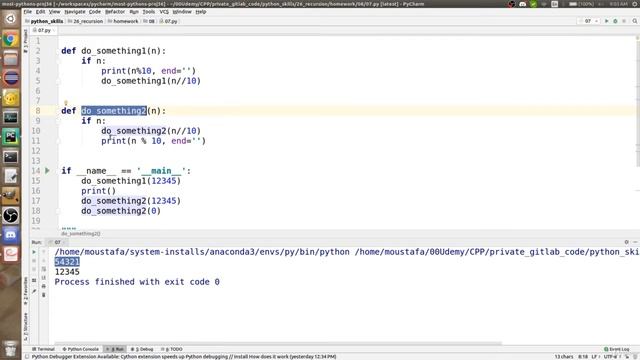
Task: Click the UTF-8 encoding status entry
Action: [x=611, y=357]
